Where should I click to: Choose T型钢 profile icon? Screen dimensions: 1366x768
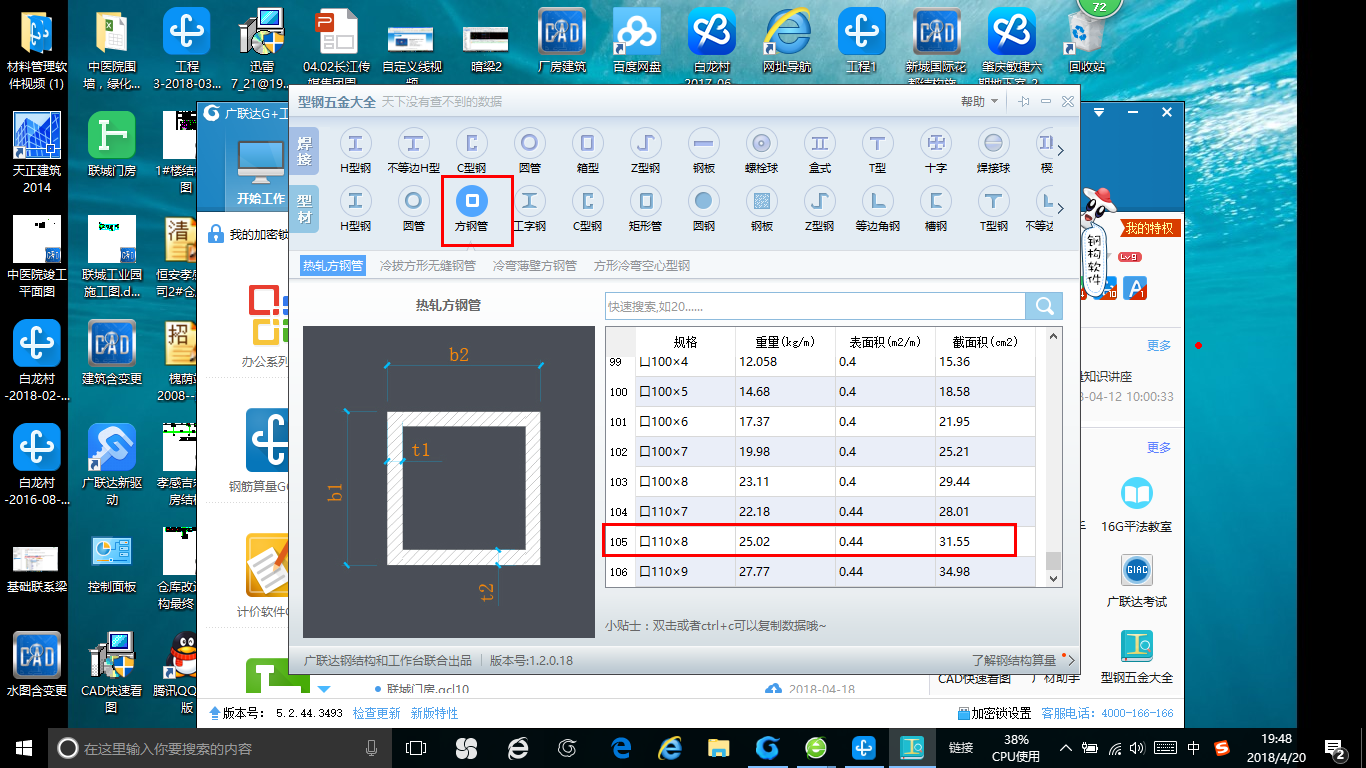click(x=993, y=210)
